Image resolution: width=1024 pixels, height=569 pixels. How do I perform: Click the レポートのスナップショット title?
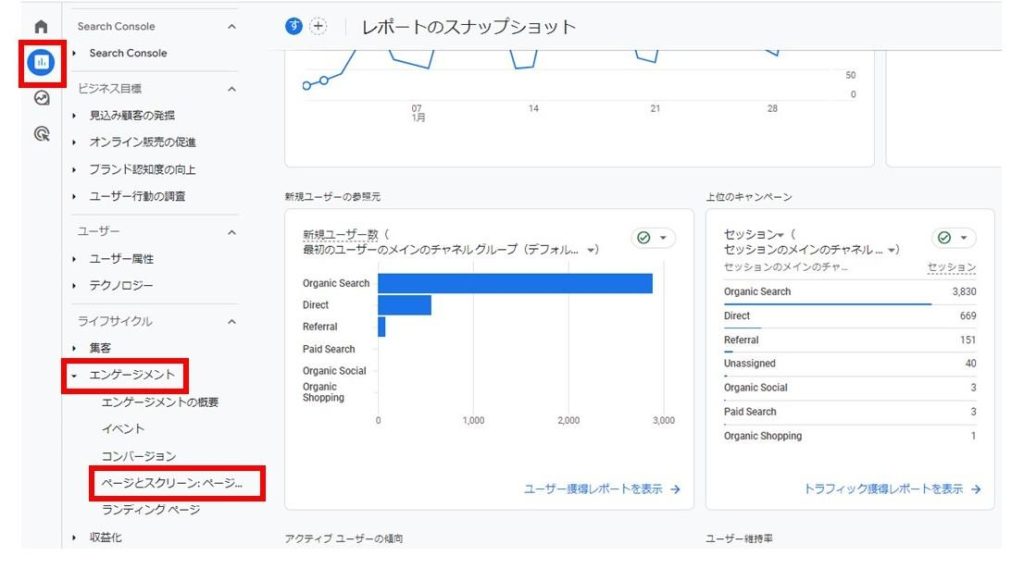tap(468, 27)
